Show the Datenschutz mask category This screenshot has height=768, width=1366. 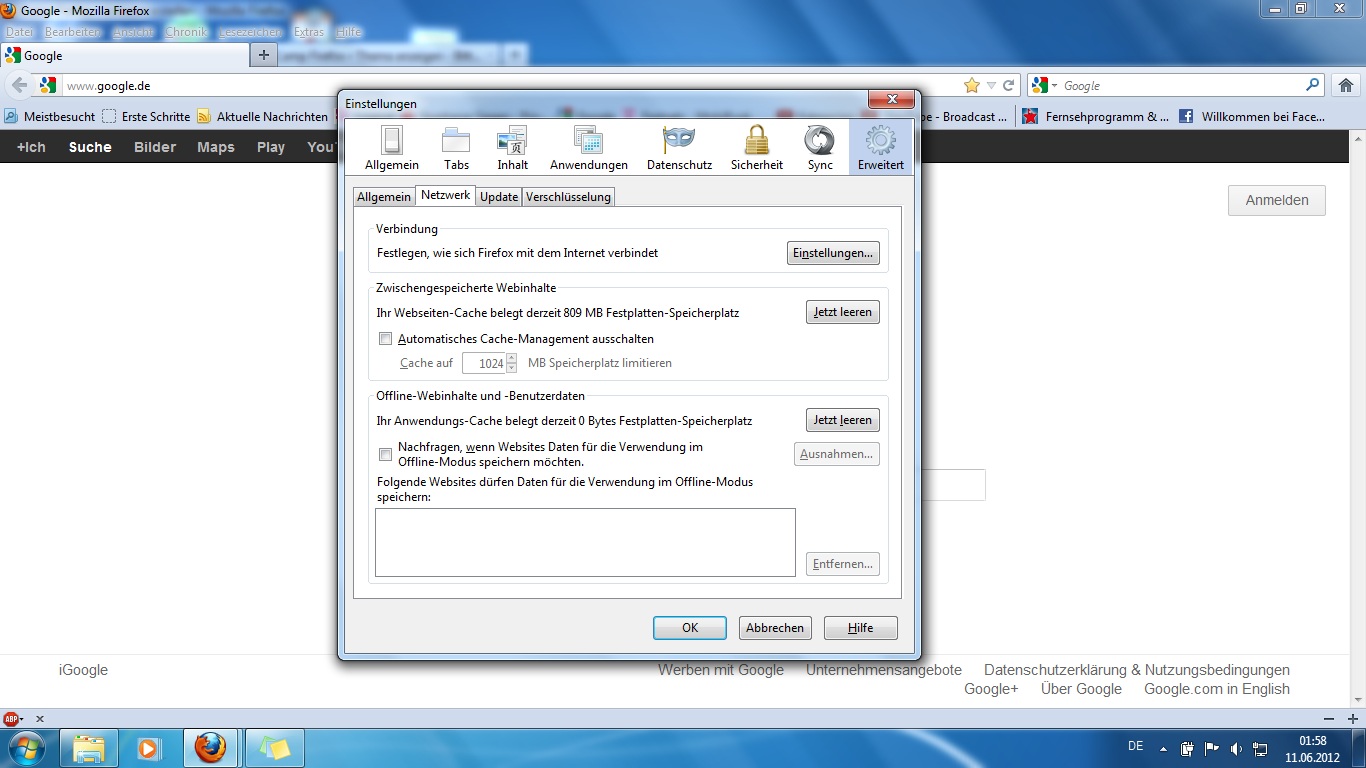pos(679,147)
